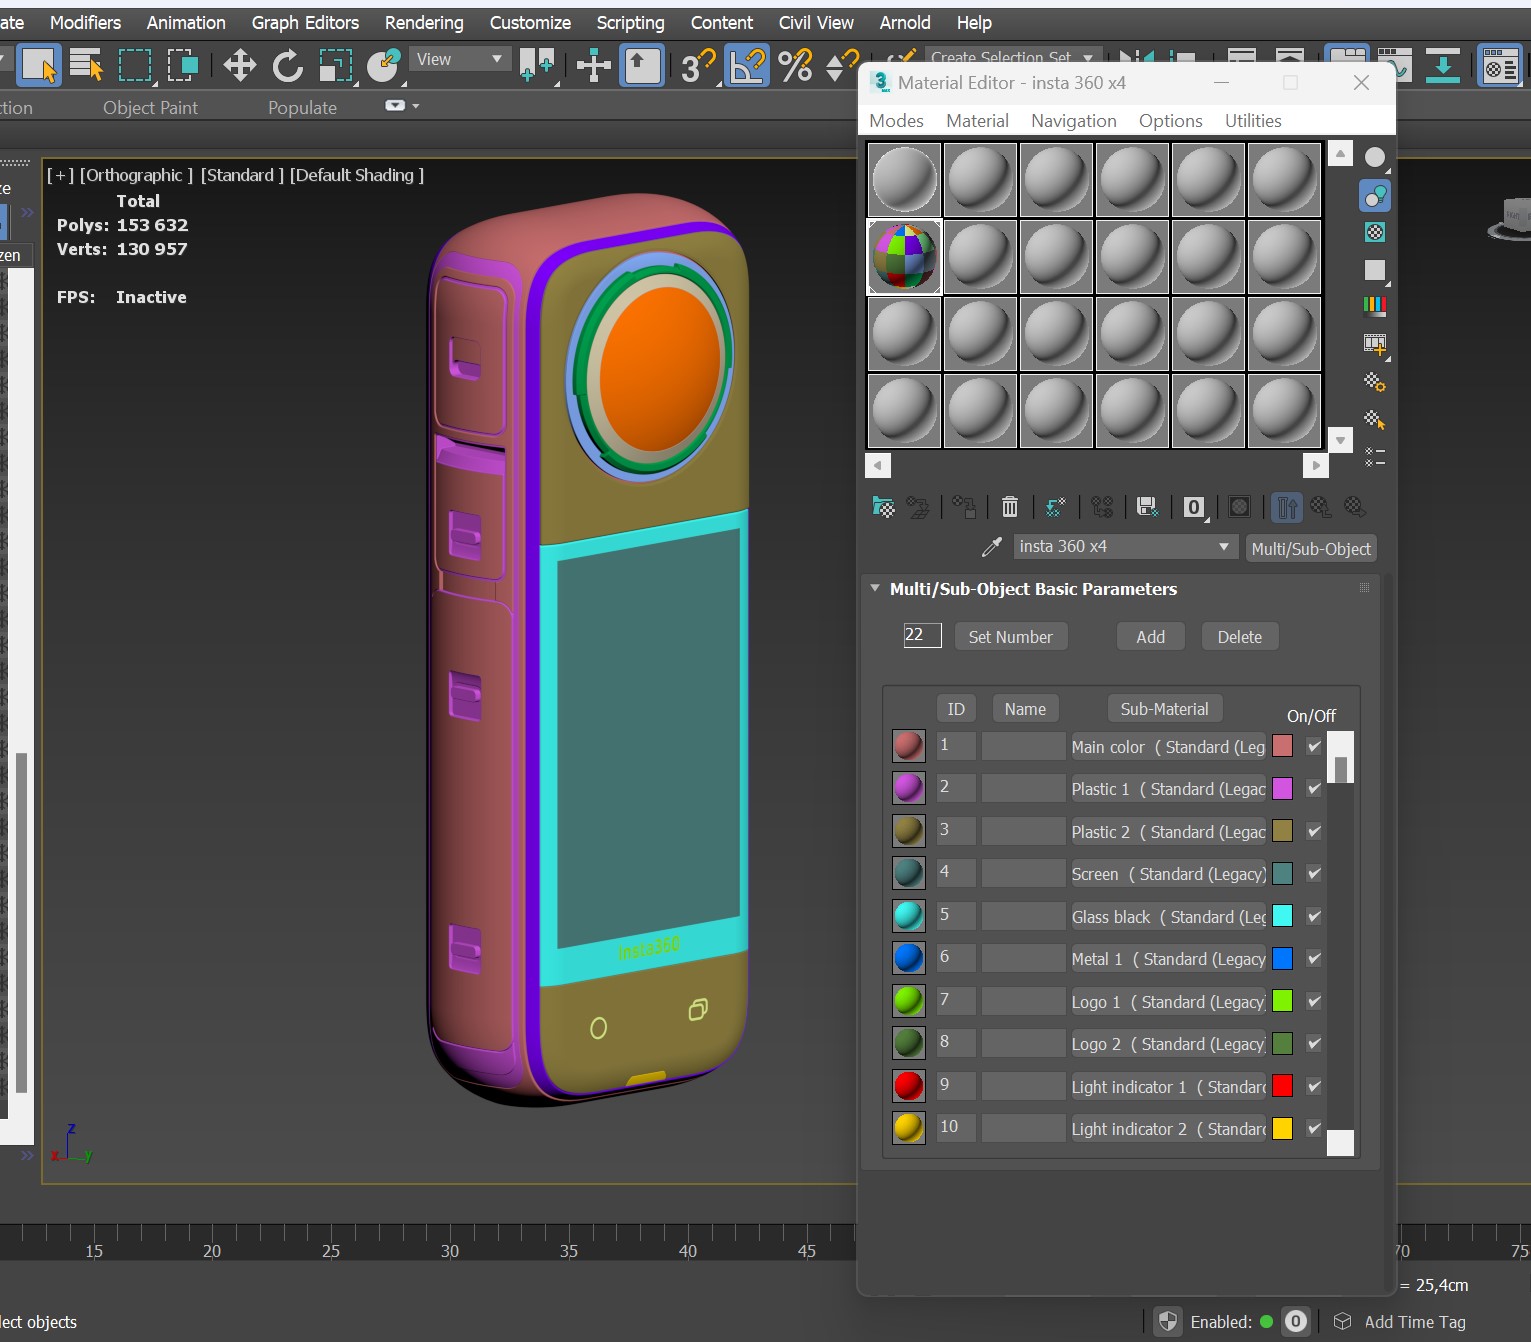Image resolution: width=1531 pixels, height=1342 pixels.
Task: Toggle the Angle Snap tool
Action: pos(746,66)
